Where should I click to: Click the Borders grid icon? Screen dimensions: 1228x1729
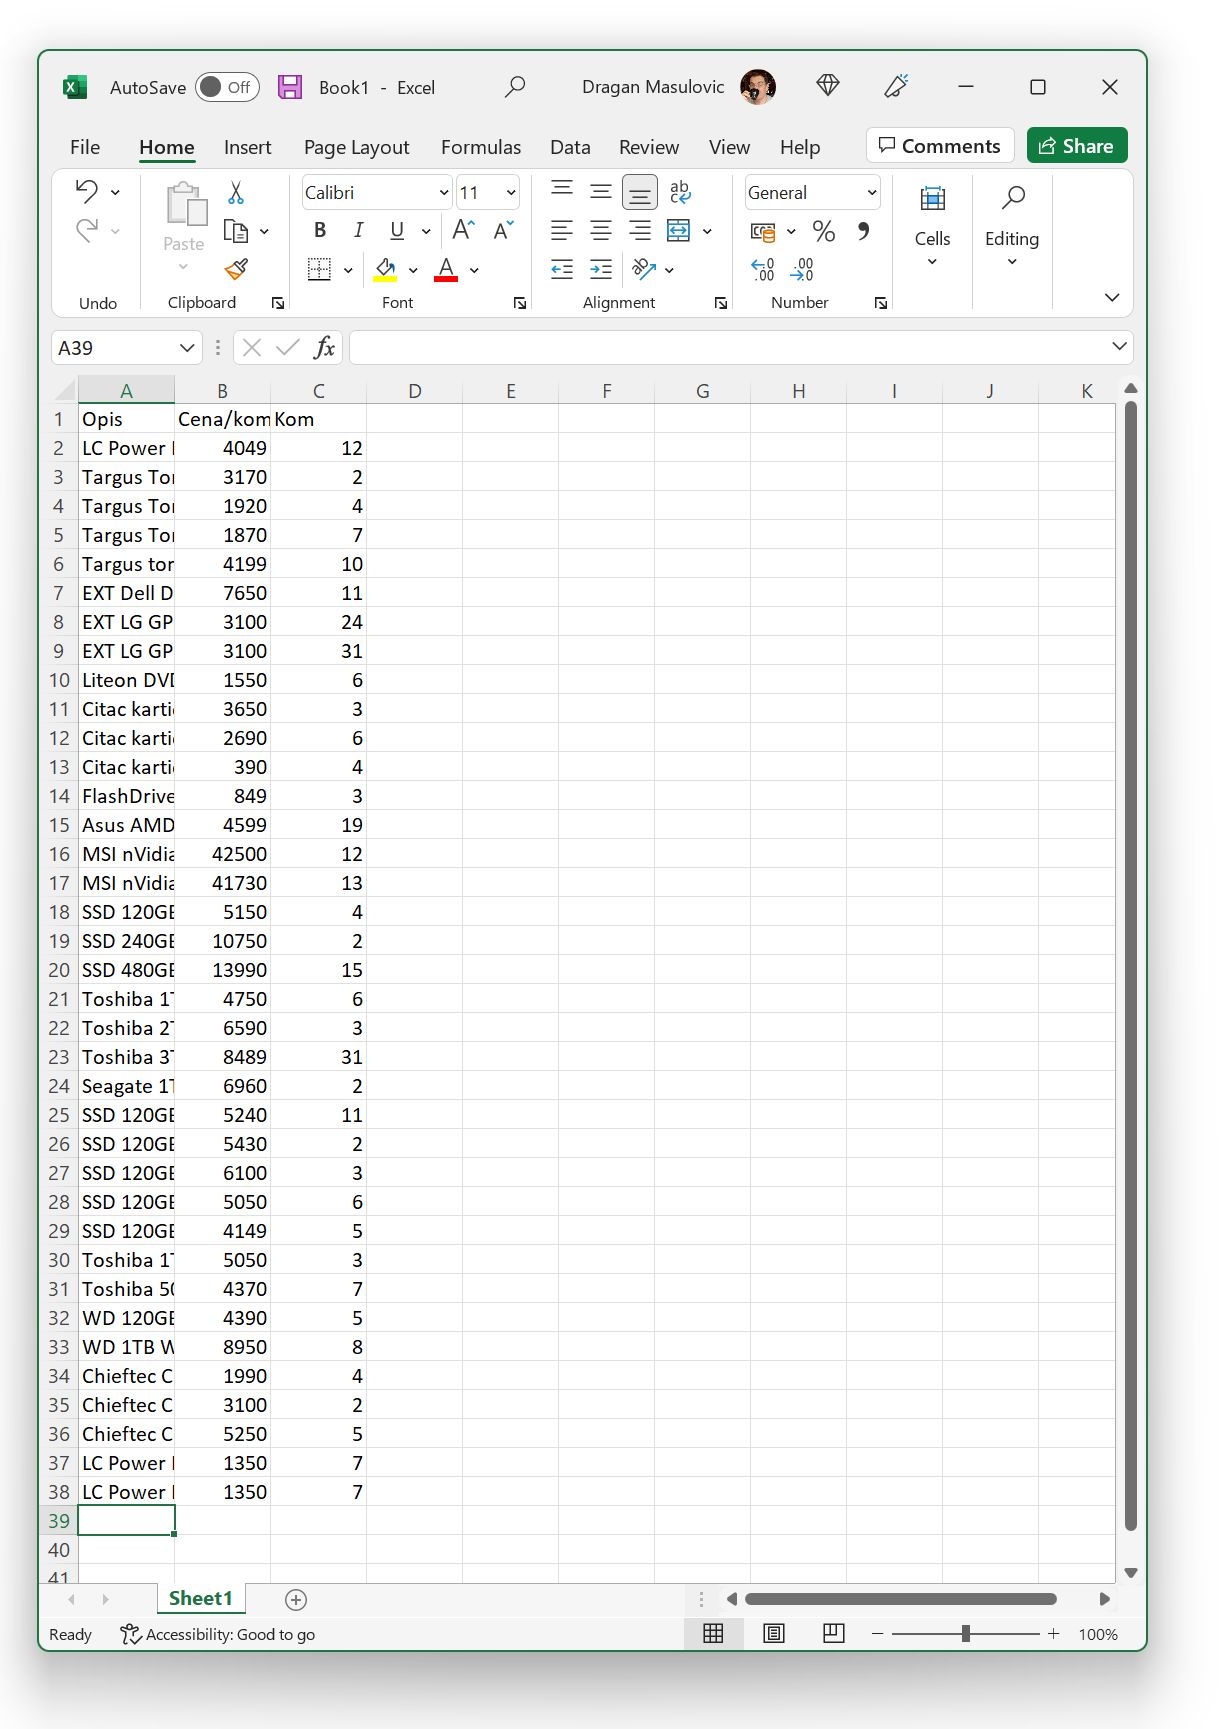click(x=319, y=269)
